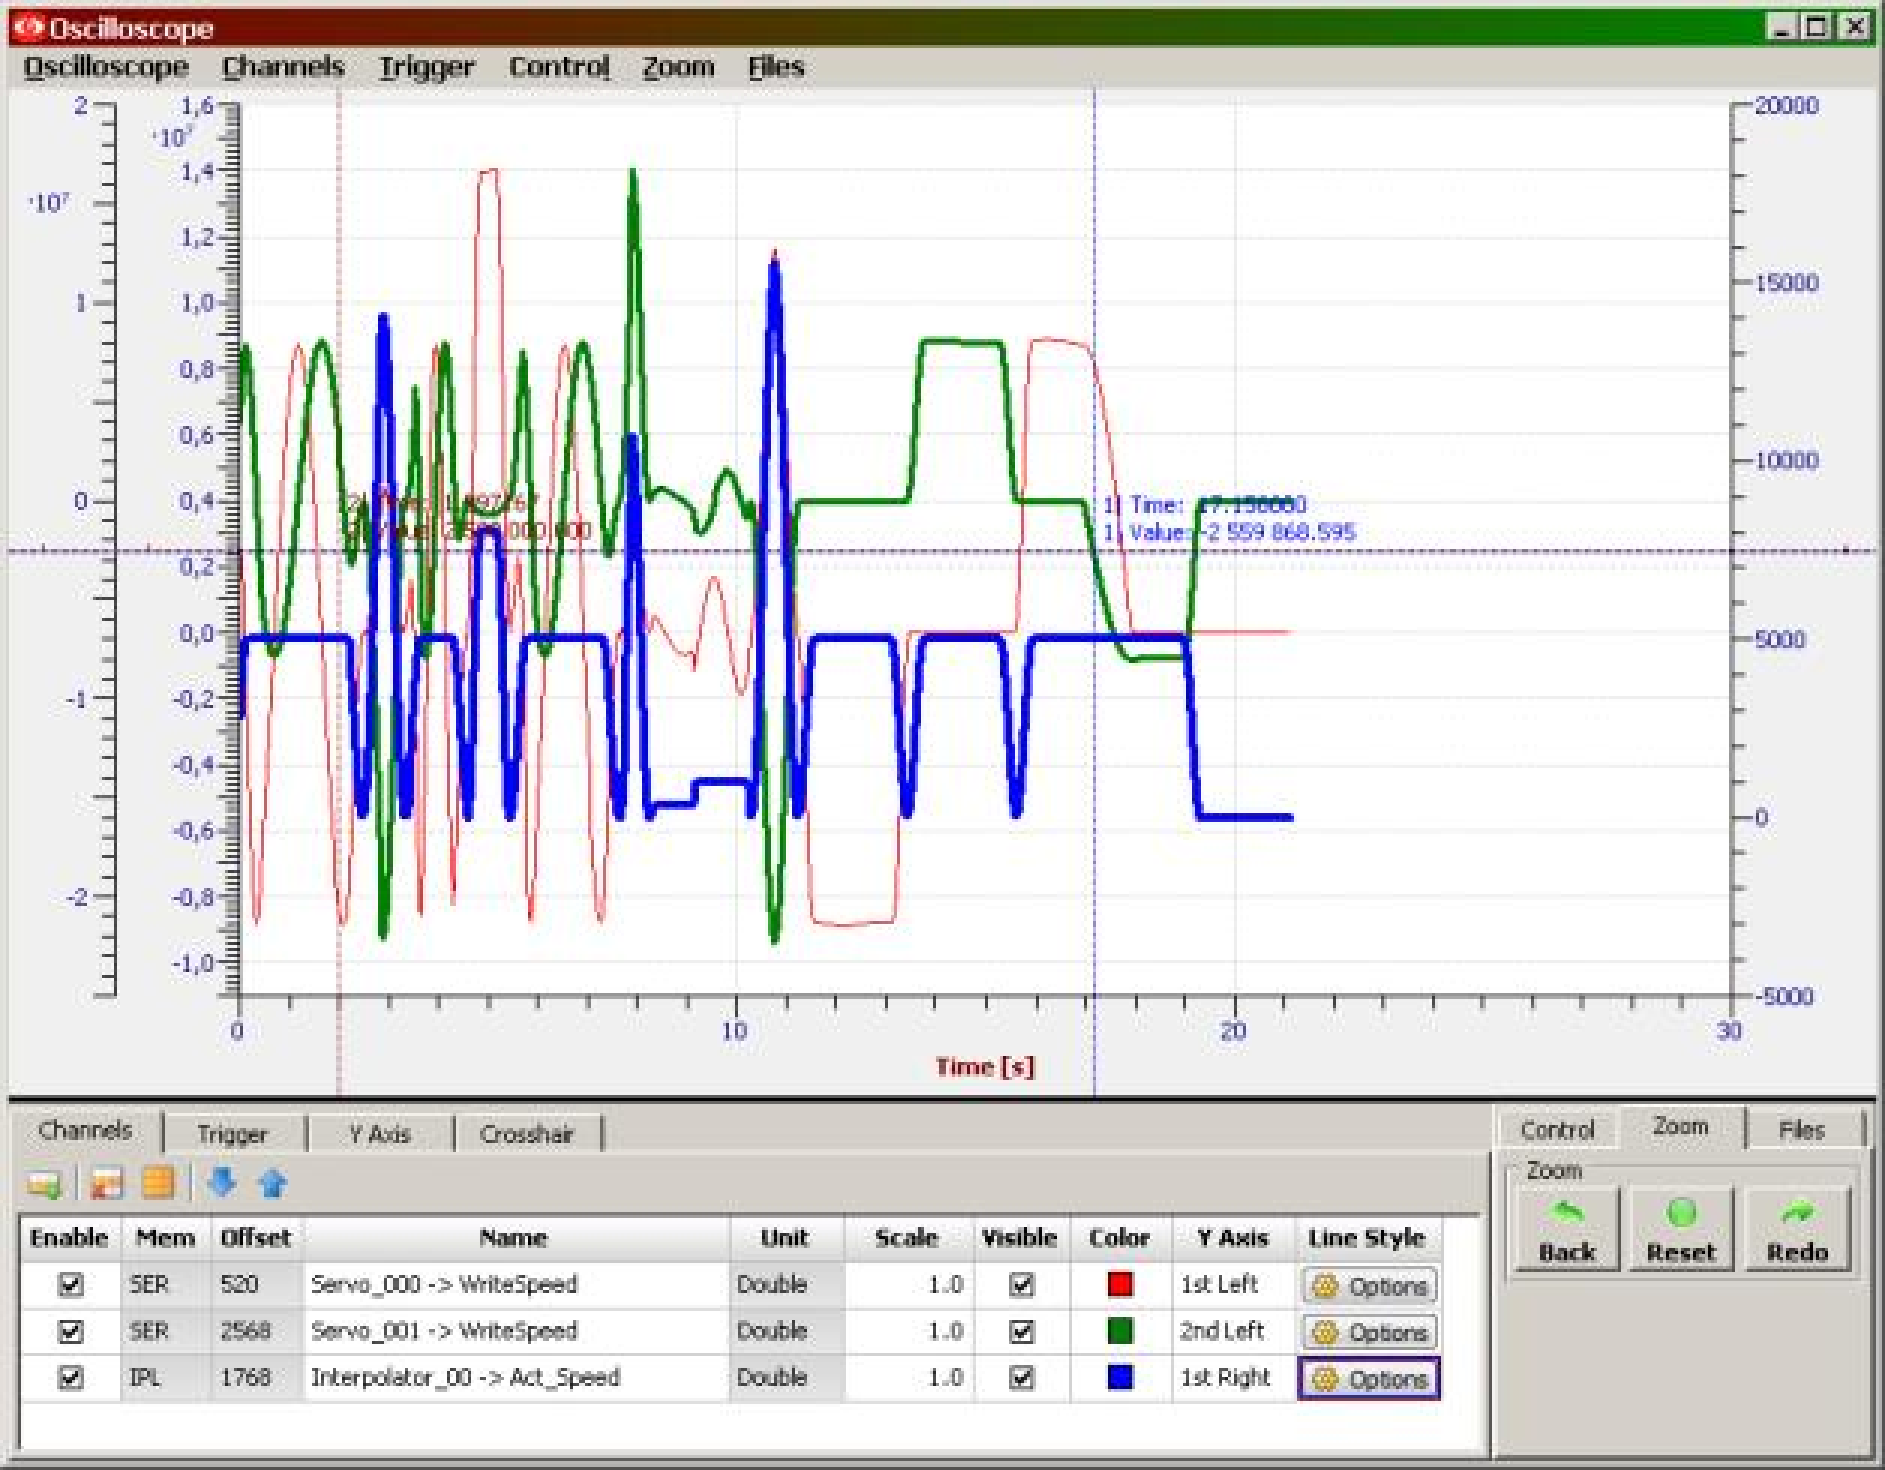This screenshot has width=1885, height=1470.
Task: Open Line Style Options for Interpolator_00
Action: pyautogui.click(x=1369, y=1379)
